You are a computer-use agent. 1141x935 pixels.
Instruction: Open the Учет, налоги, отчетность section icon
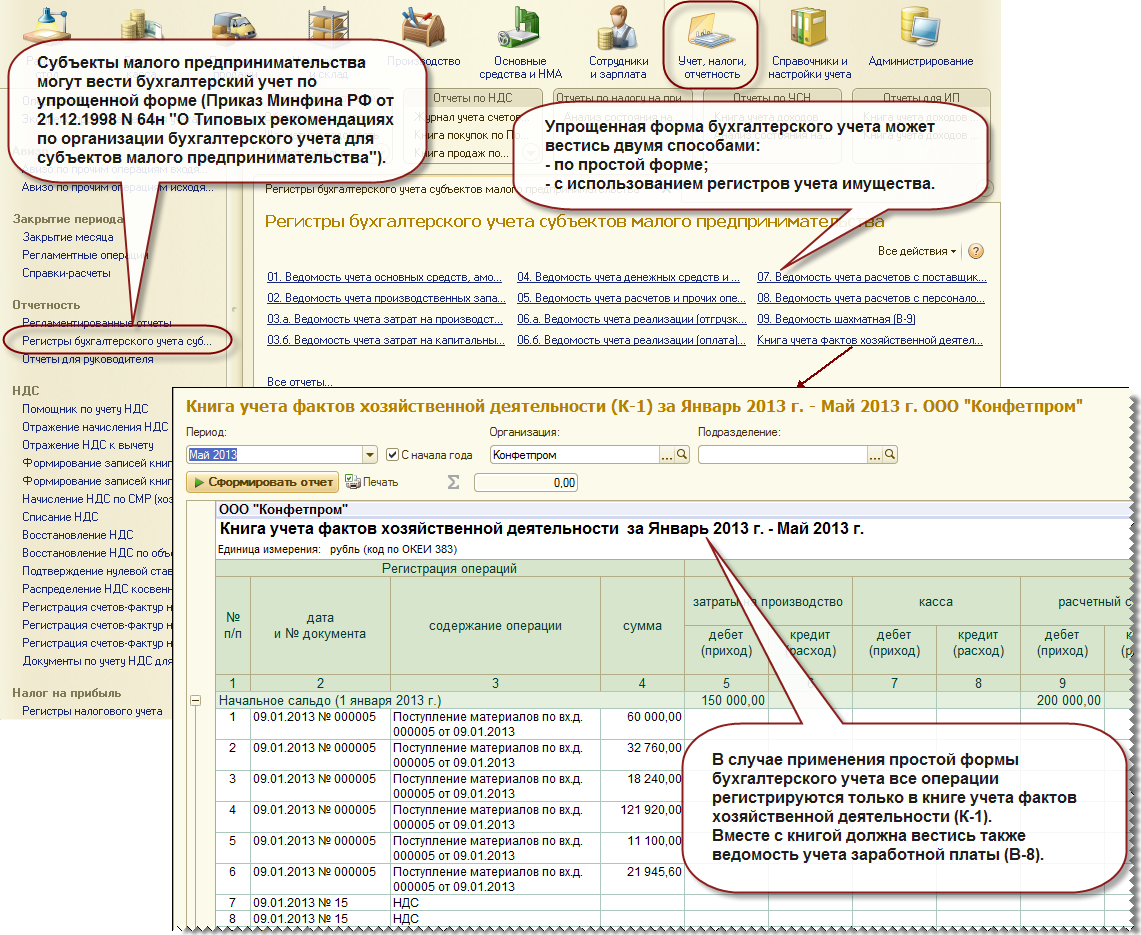coord(711,33)
